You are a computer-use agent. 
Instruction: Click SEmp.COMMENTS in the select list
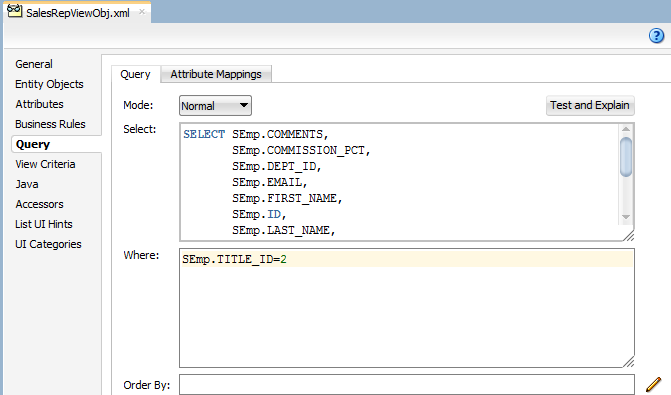click(280, 134)
